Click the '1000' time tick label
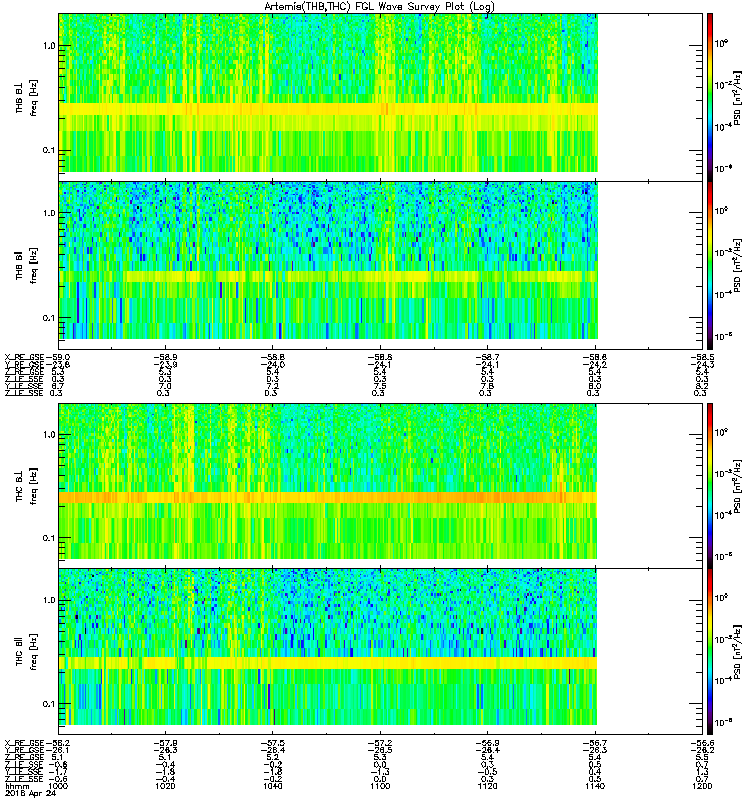Screen dimensions: 750x800 (57, 786)
